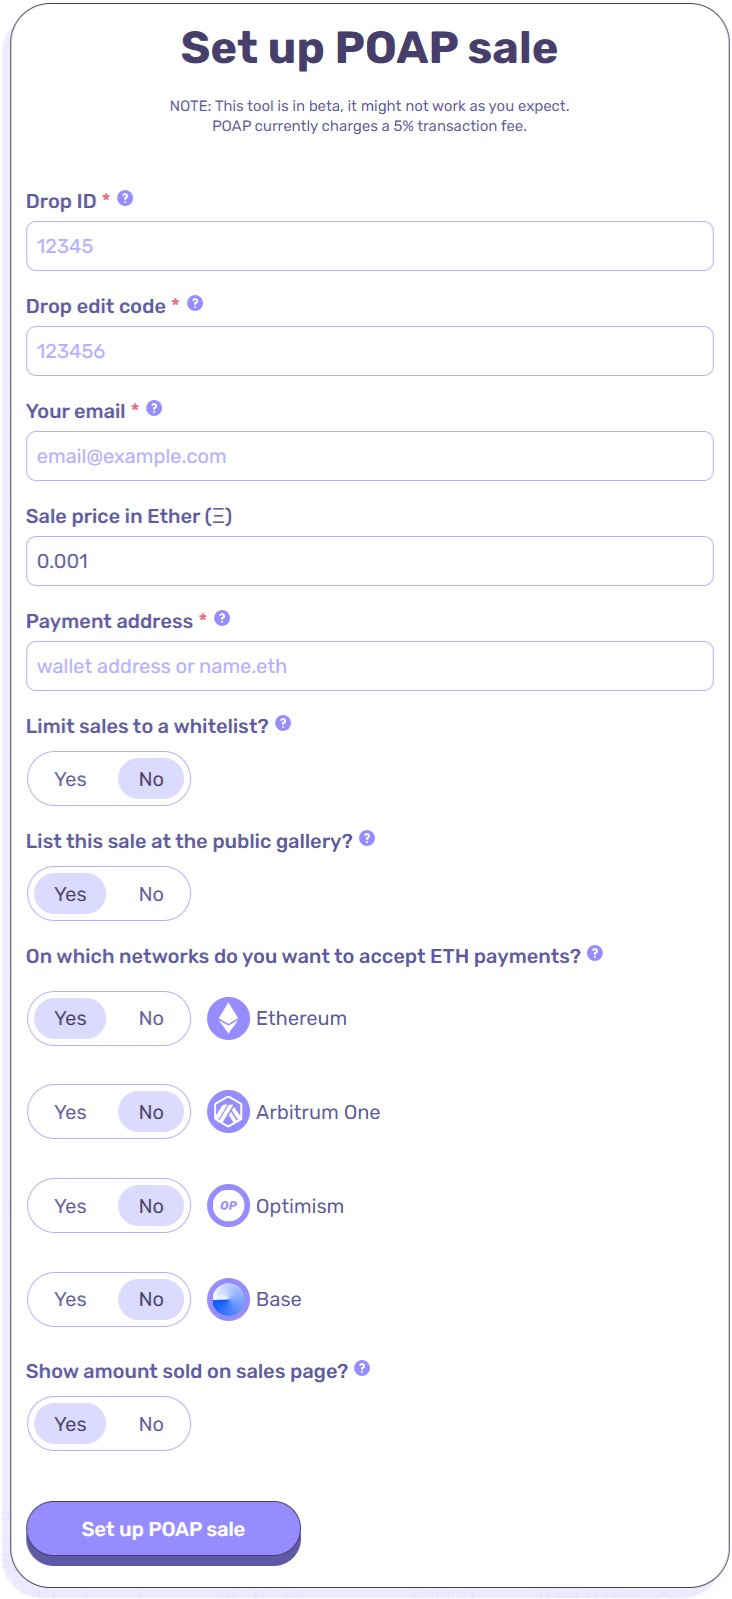Select No for showing amount sold
The height and width of the screenshot is (1599, 732).
(x=151, y=1424)
